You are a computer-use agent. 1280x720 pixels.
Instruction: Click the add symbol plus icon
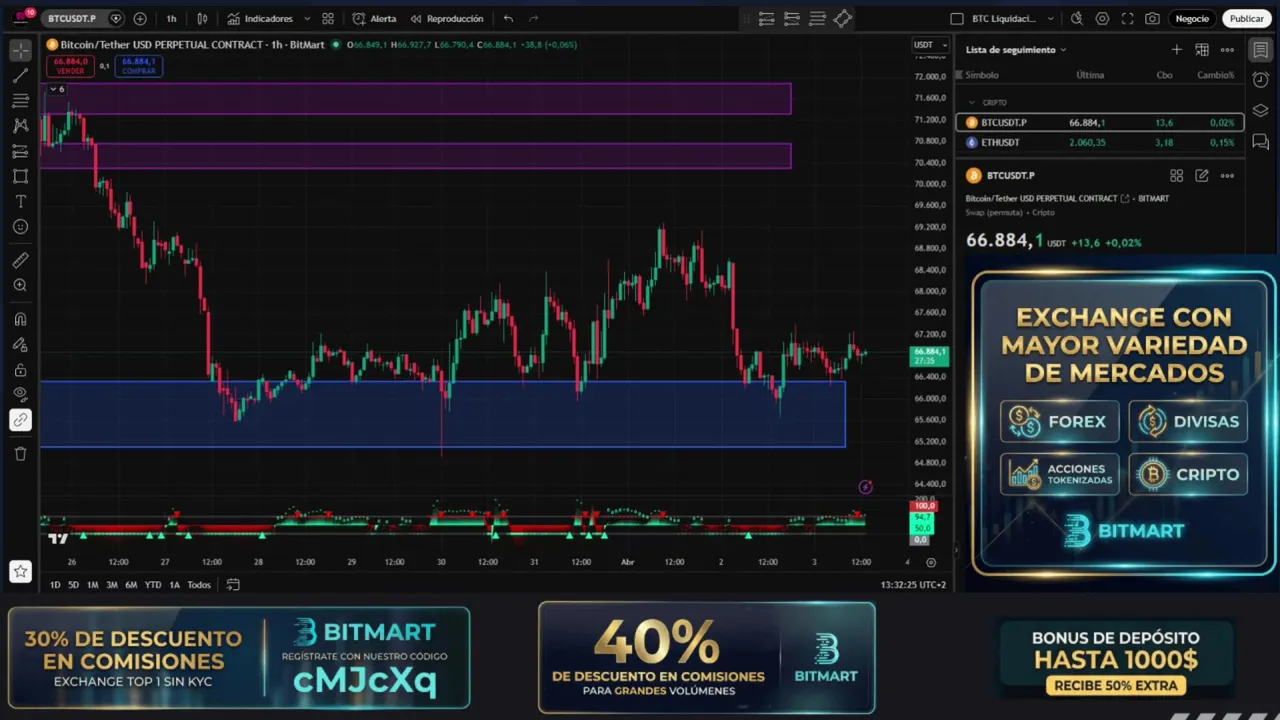click(140, 18)
